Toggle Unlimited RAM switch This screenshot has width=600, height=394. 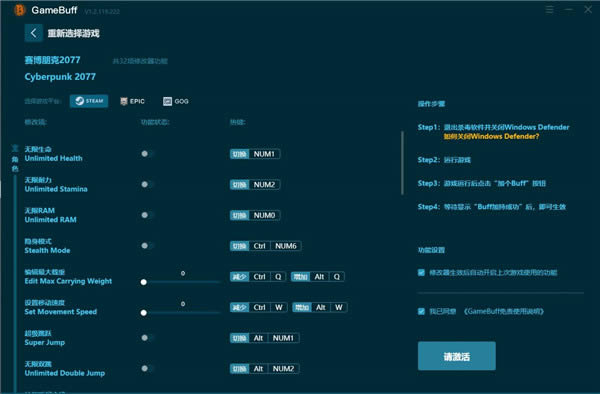pos(147,215)
